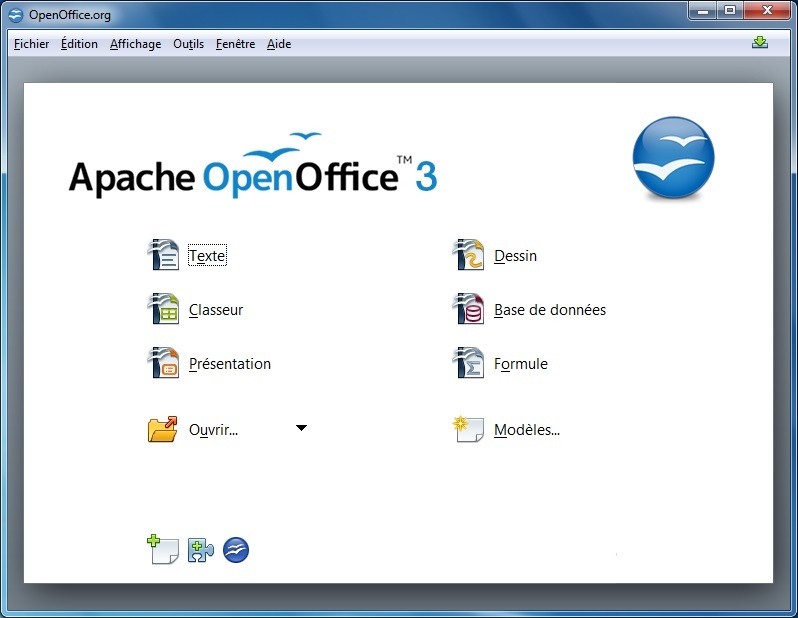This screenshot has width=798, height=618.
Task: Open the Aide menu
Action: coord(279,44)
